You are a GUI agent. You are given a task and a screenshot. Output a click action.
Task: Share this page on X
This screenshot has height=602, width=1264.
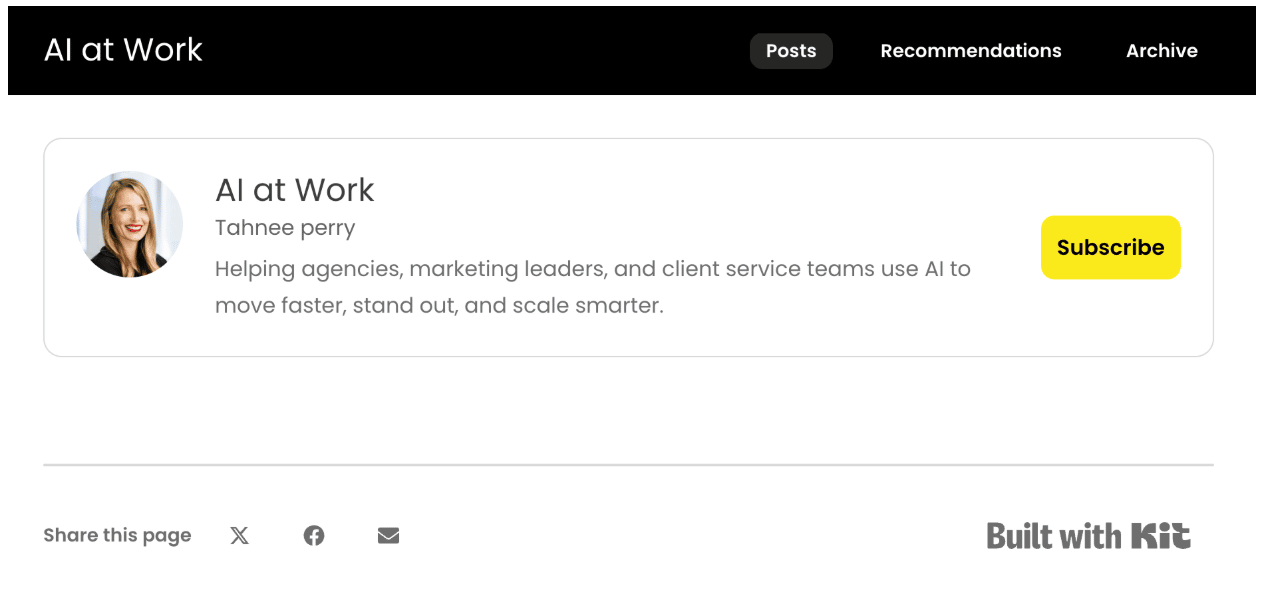pos(239,536)
